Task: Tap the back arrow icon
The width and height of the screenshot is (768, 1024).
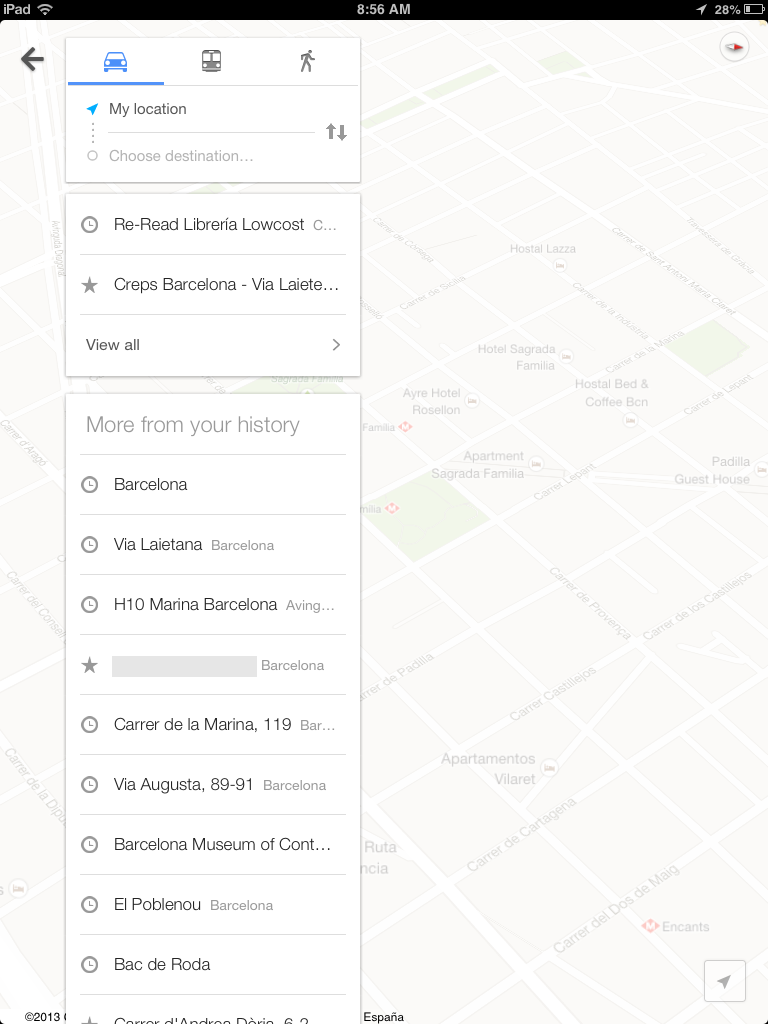Action: (33, 60)
